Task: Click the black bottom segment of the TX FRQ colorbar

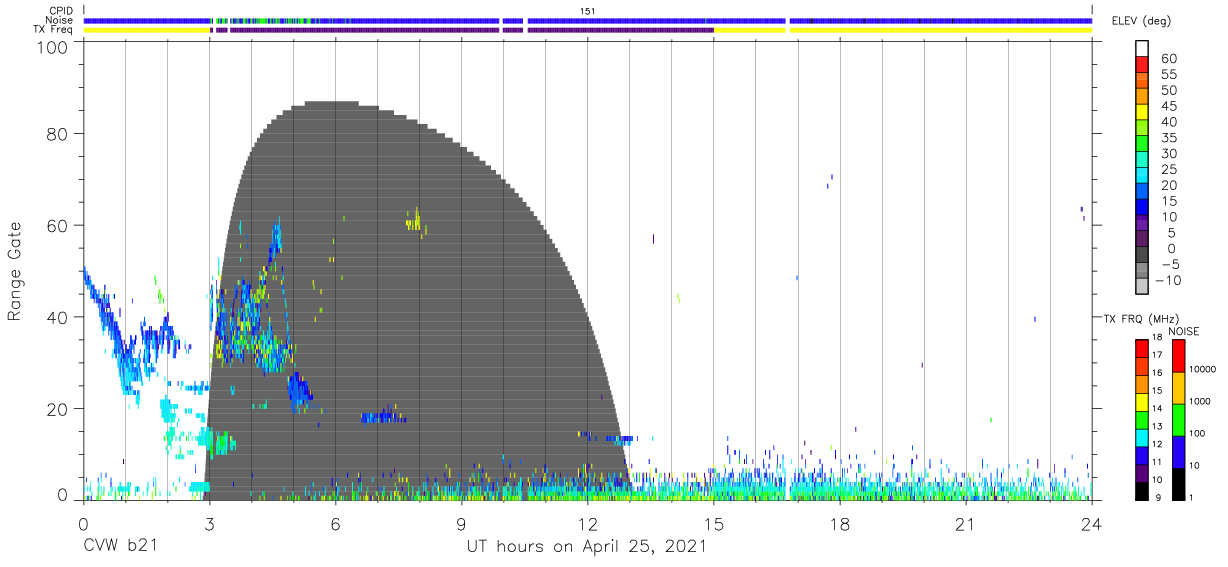Action: [1141, 490]
